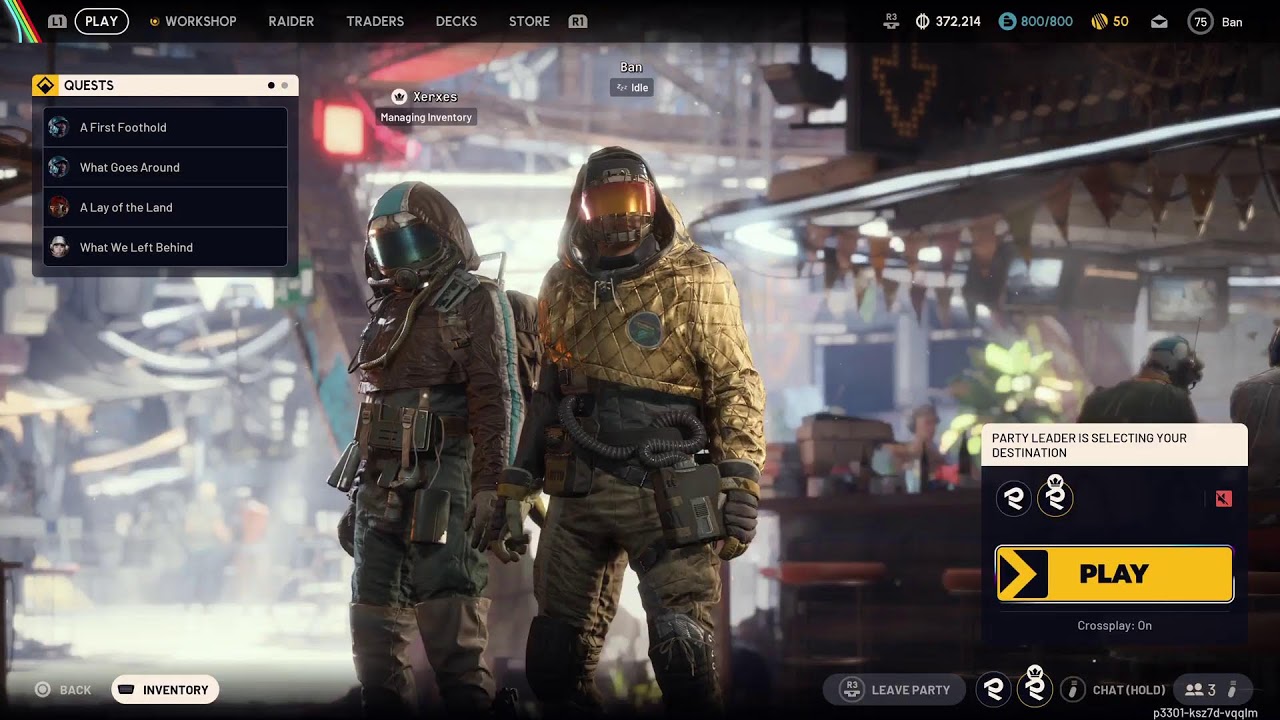Screen dimensions: 1280x720
Task: Click first party avatar in bottom bar
Action: pyautogui.click(x=994, y=689)
